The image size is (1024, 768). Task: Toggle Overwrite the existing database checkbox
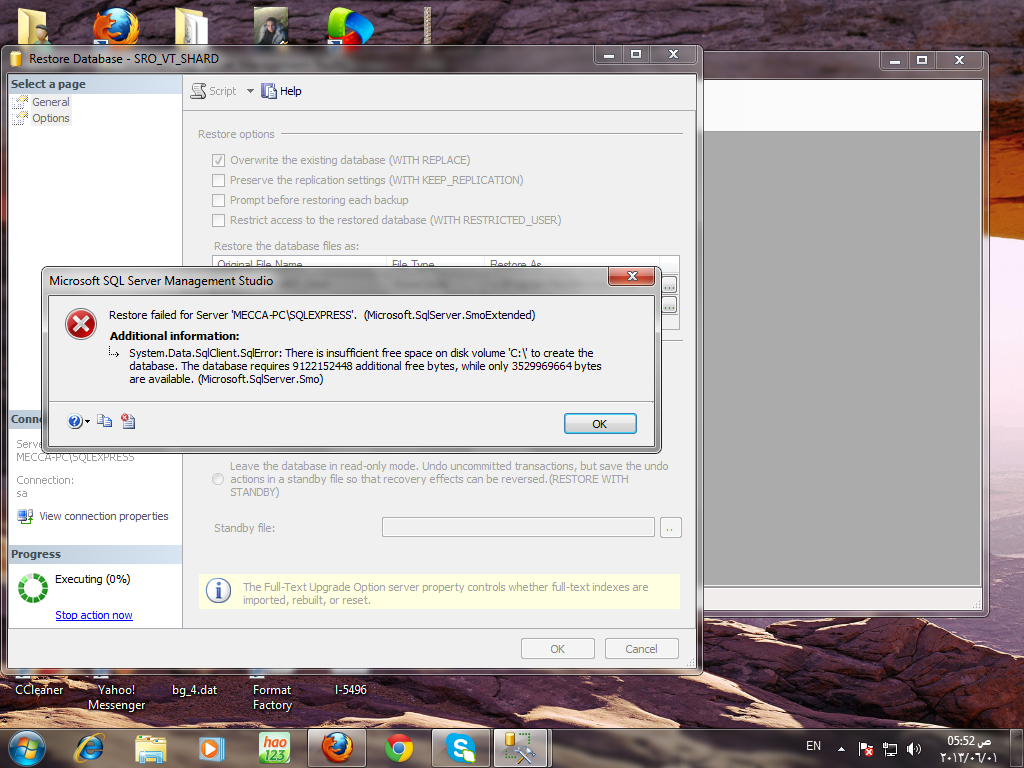pos(219,161)
